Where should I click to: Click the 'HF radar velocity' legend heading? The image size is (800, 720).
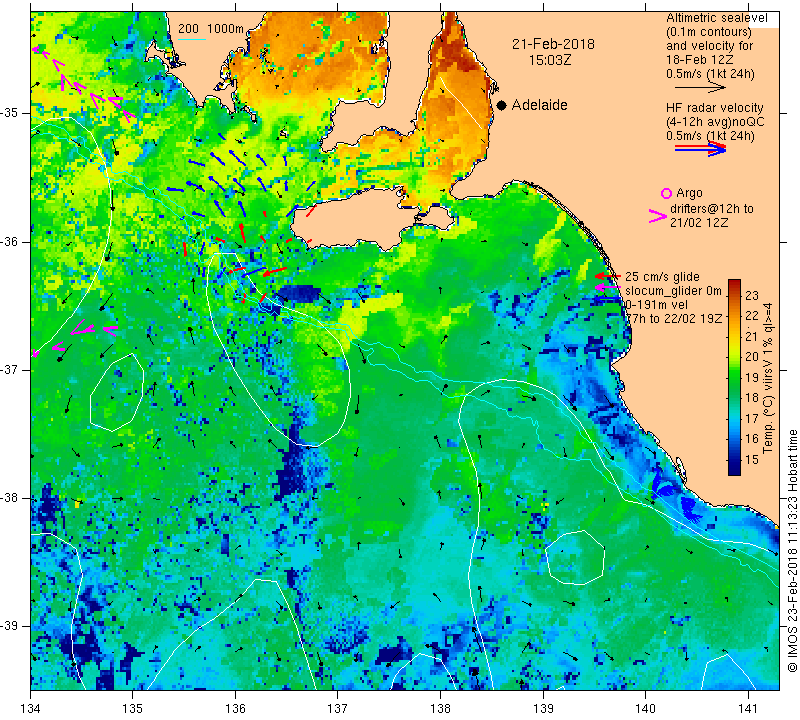pyautogui.click(x=714, y=108)
